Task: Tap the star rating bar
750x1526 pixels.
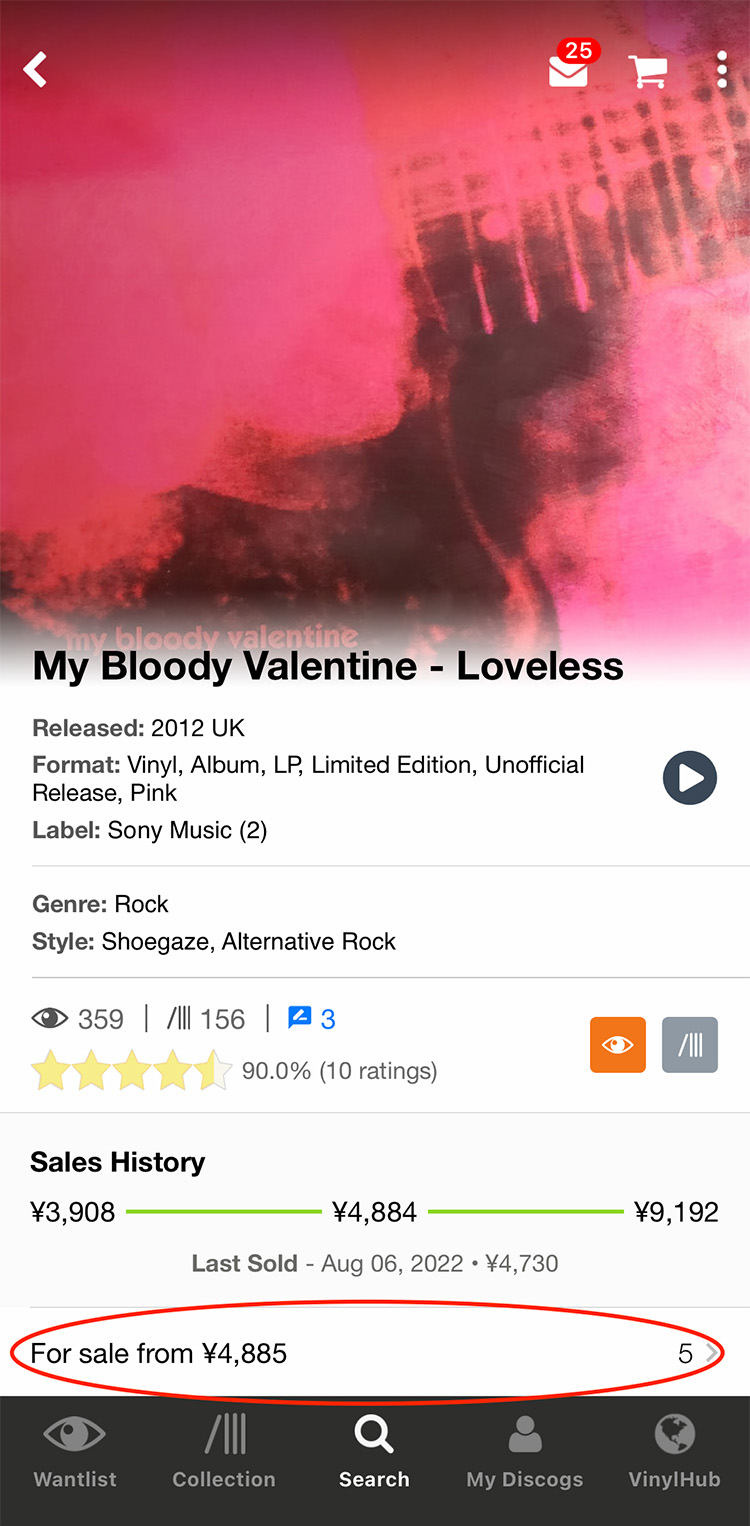Action: pyautogui.click(x=131, y=1071)
